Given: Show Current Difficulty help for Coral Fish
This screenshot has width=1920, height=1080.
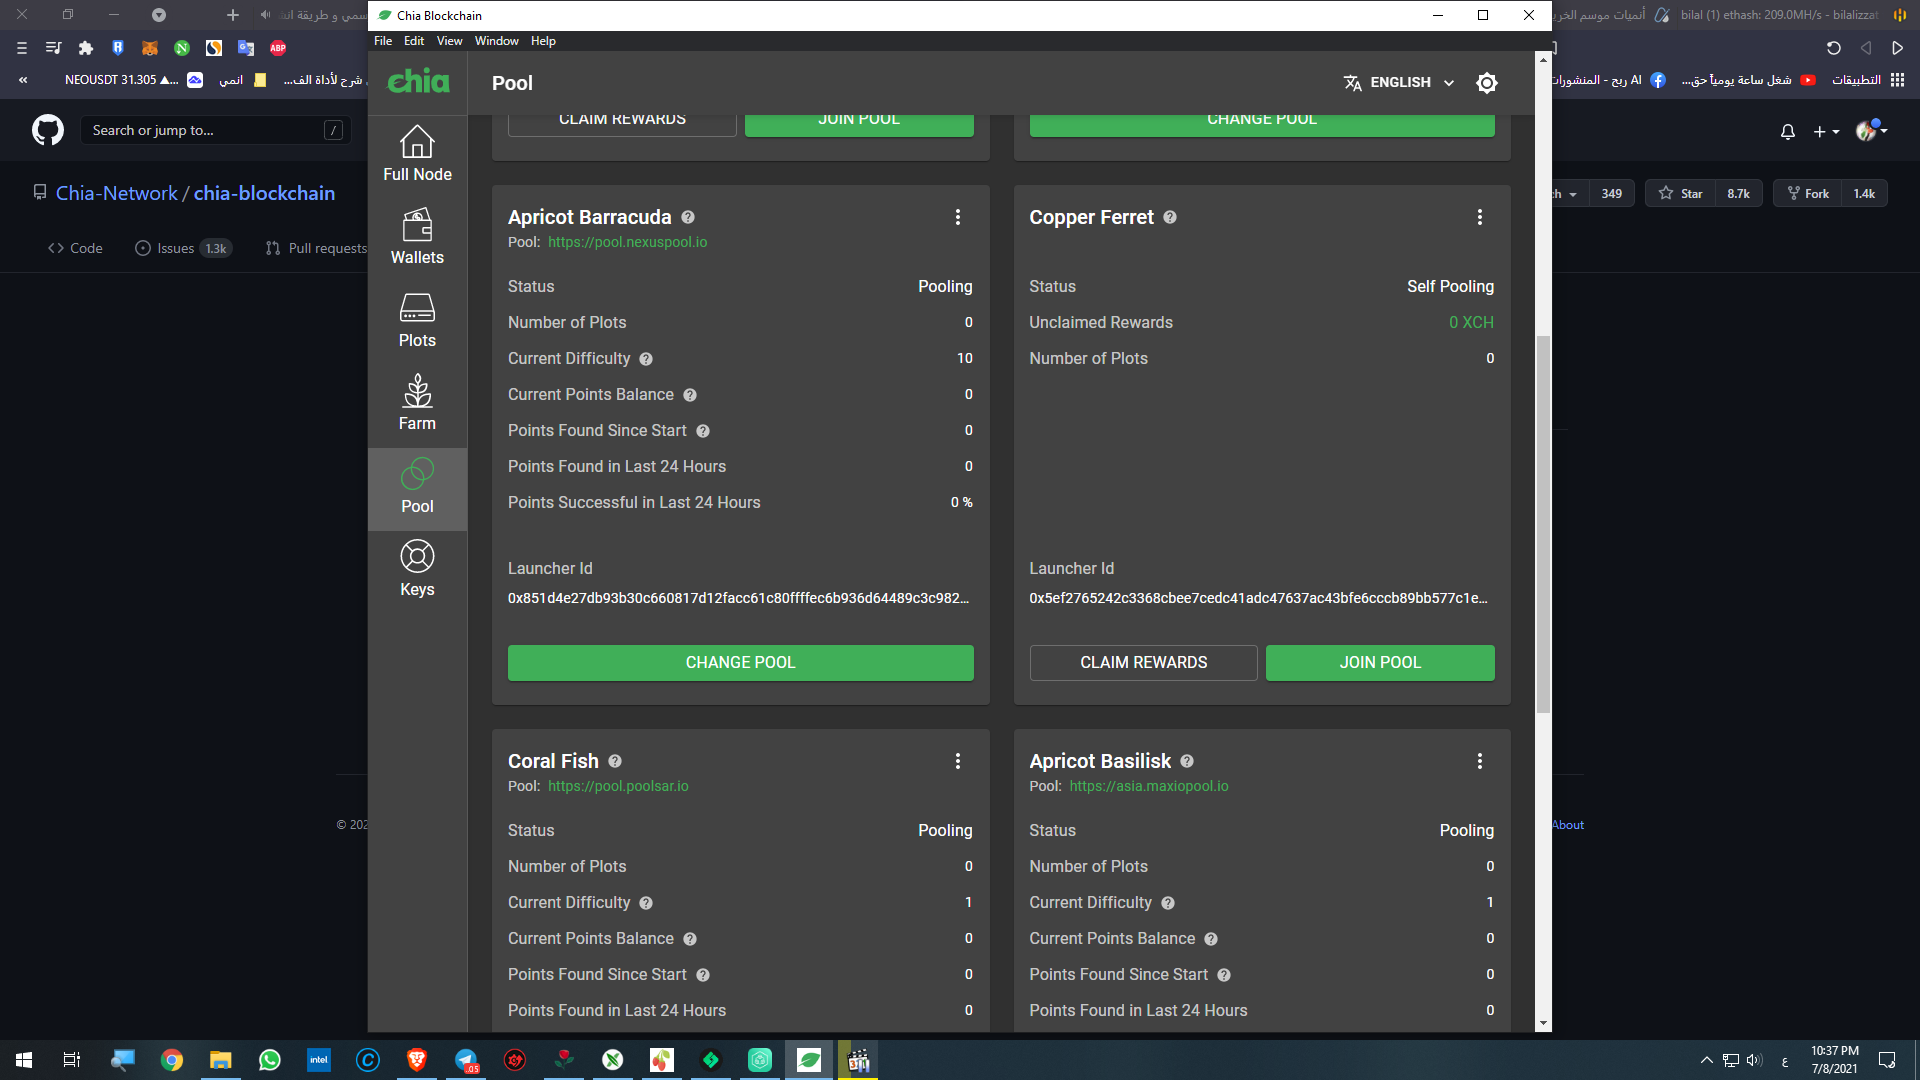Looking at the screenshot, I should tap(646, 903).
